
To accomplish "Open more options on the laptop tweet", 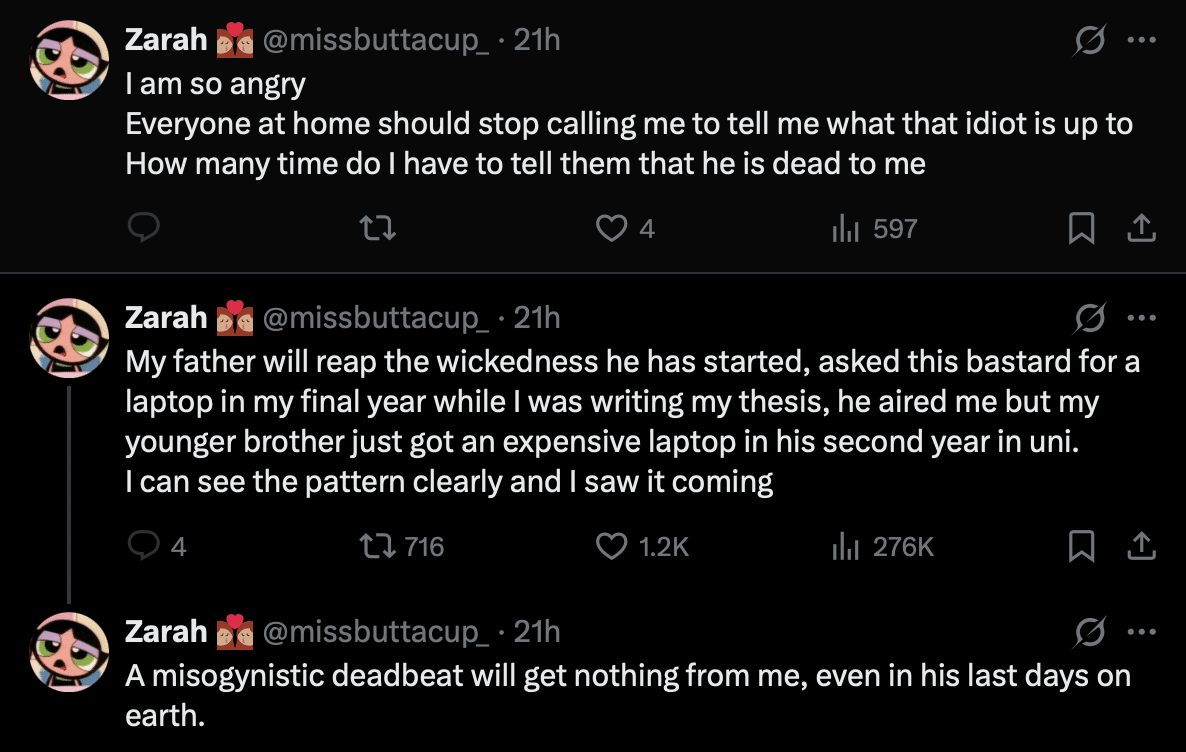I will pyautogui.click(x=1141, y=318).
